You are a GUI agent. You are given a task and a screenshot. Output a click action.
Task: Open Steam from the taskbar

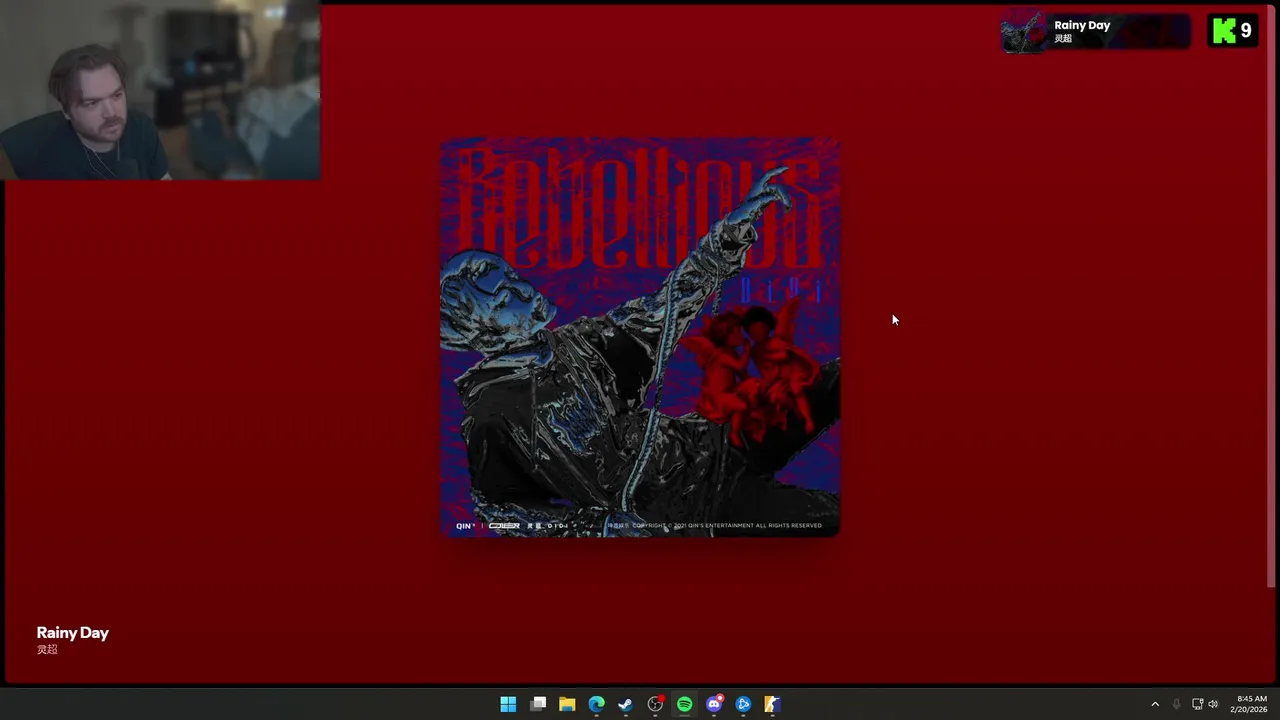(x=626, y=704)
